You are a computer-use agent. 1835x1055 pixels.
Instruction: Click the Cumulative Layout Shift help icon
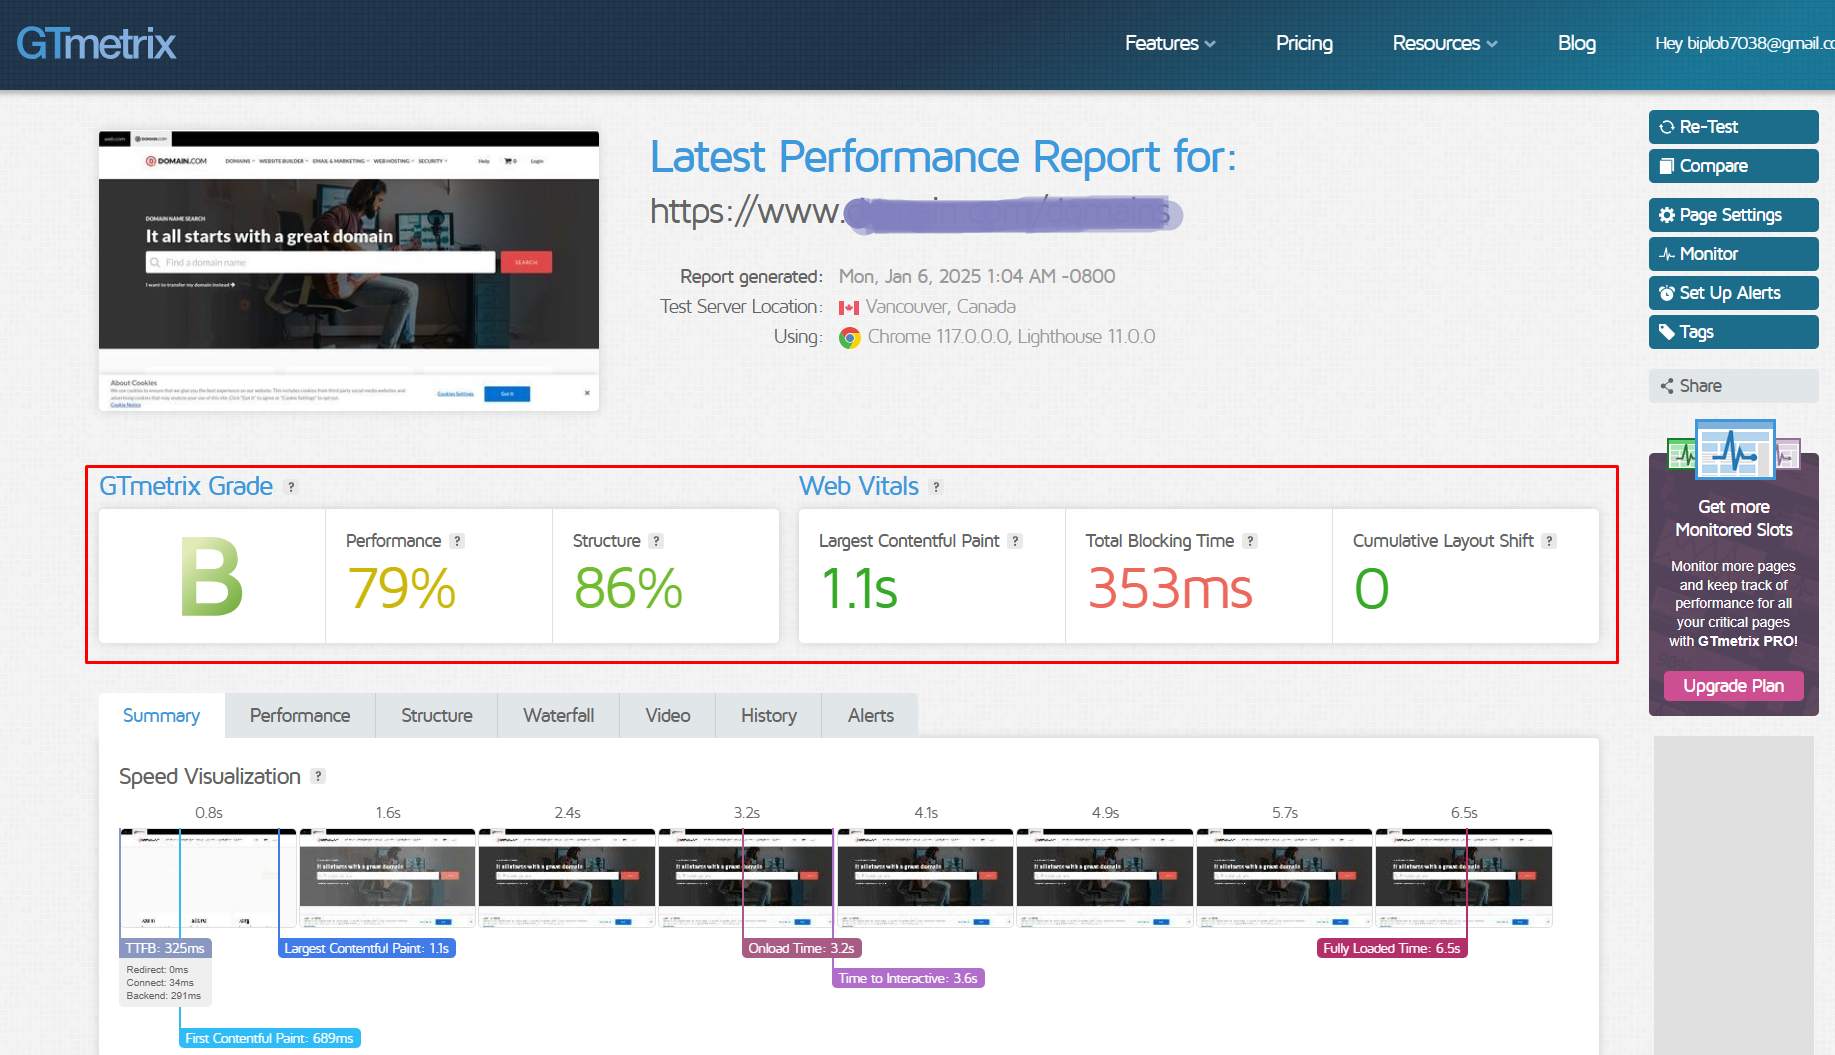pyautogui.click(x=1549, y=541)
